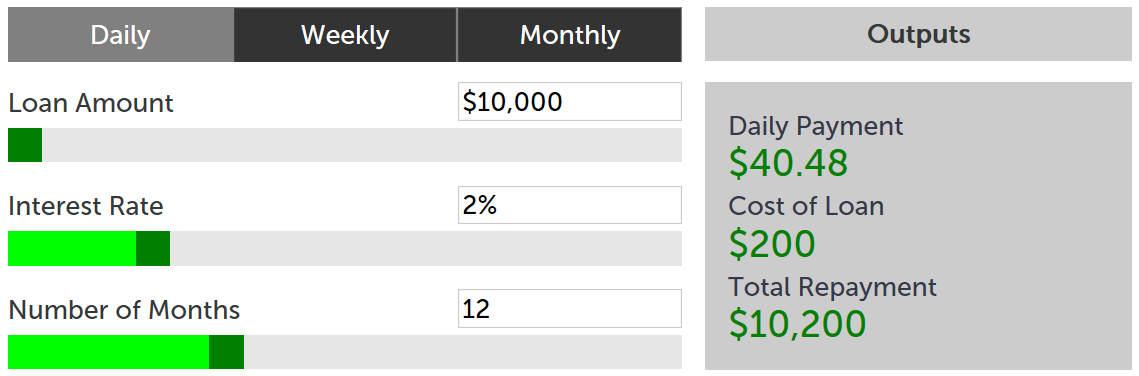The image size is (1139, 376).
Task: Switch to the Daily tab
Action: click(121, 35)
